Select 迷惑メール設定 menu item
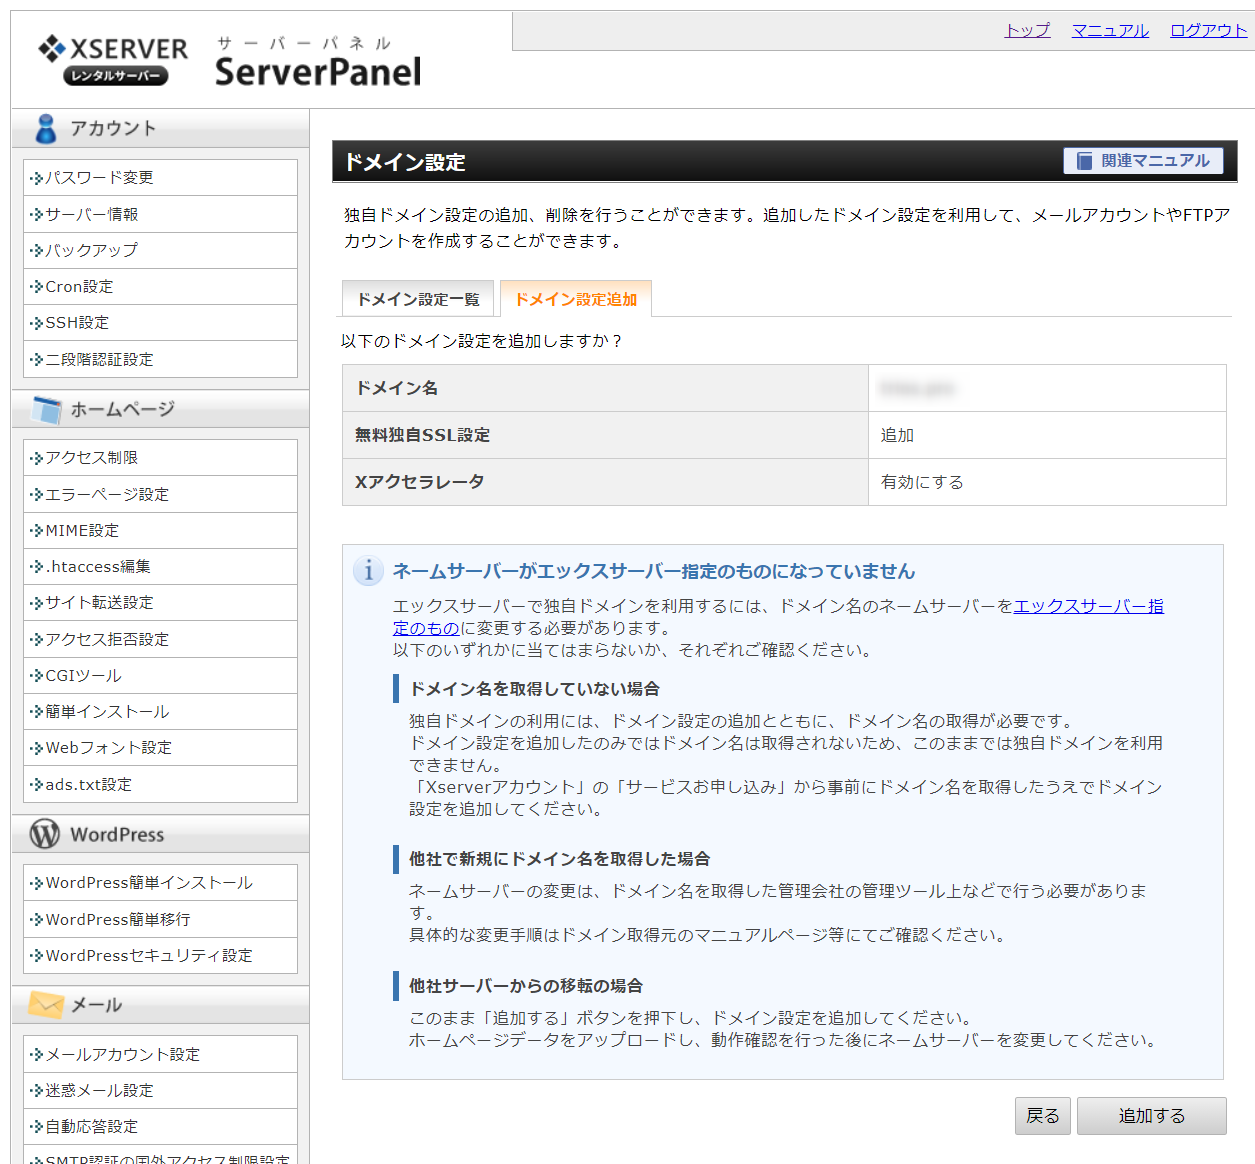Image resolution: width=1255 pixels, height=1164 pixels. click(x=160, y=1090)
